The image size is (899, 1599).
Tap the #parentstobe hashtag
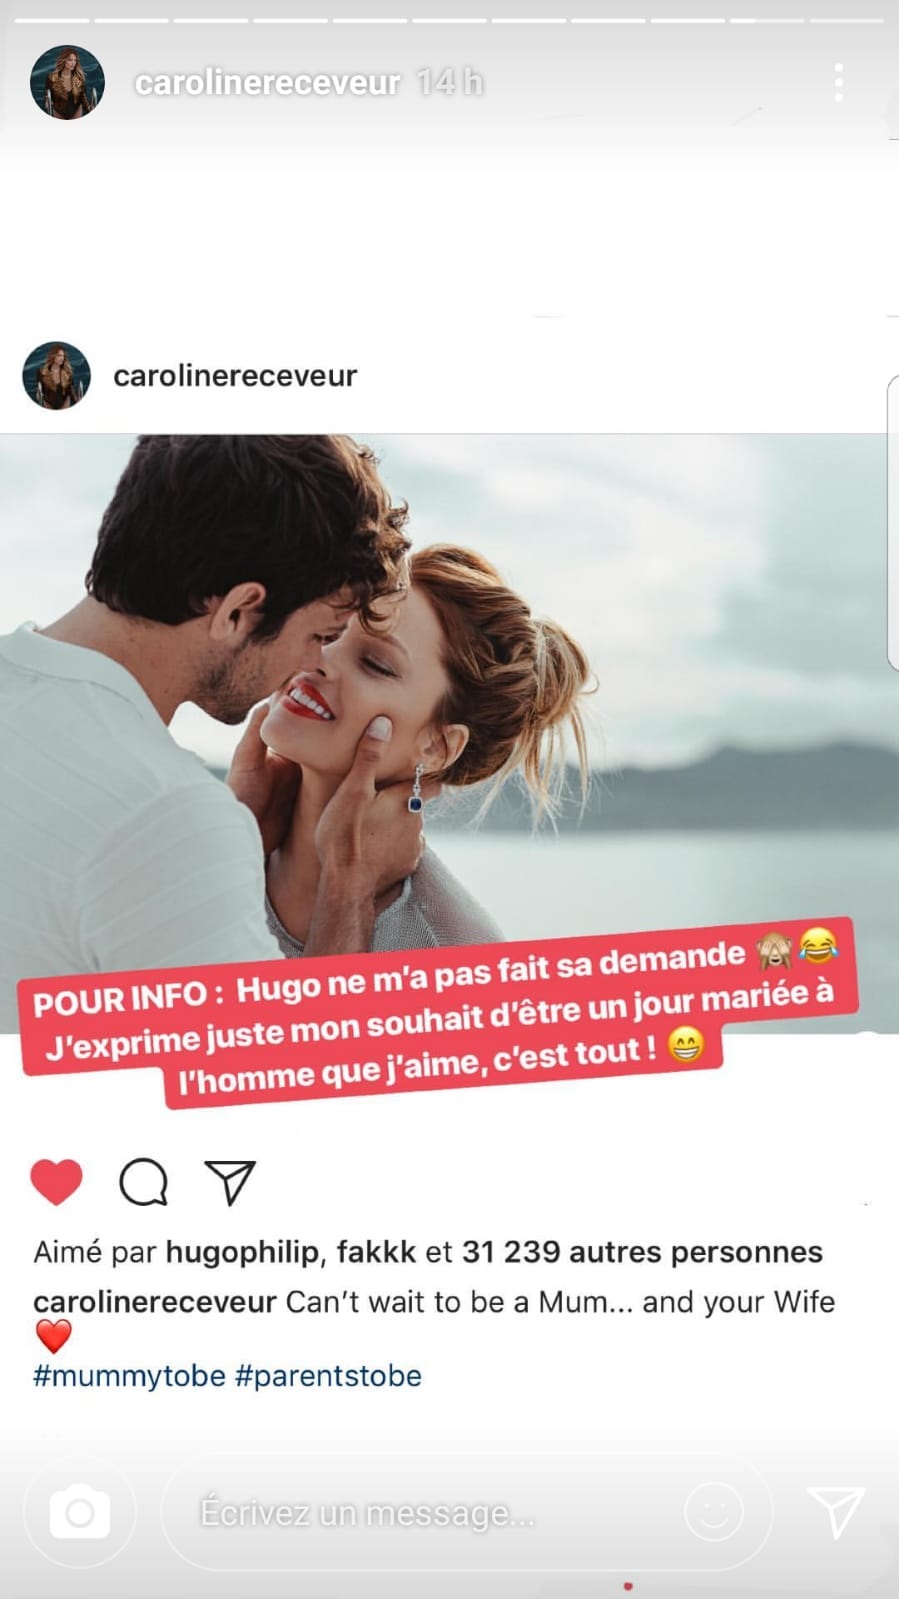[x=328, y=1376]
